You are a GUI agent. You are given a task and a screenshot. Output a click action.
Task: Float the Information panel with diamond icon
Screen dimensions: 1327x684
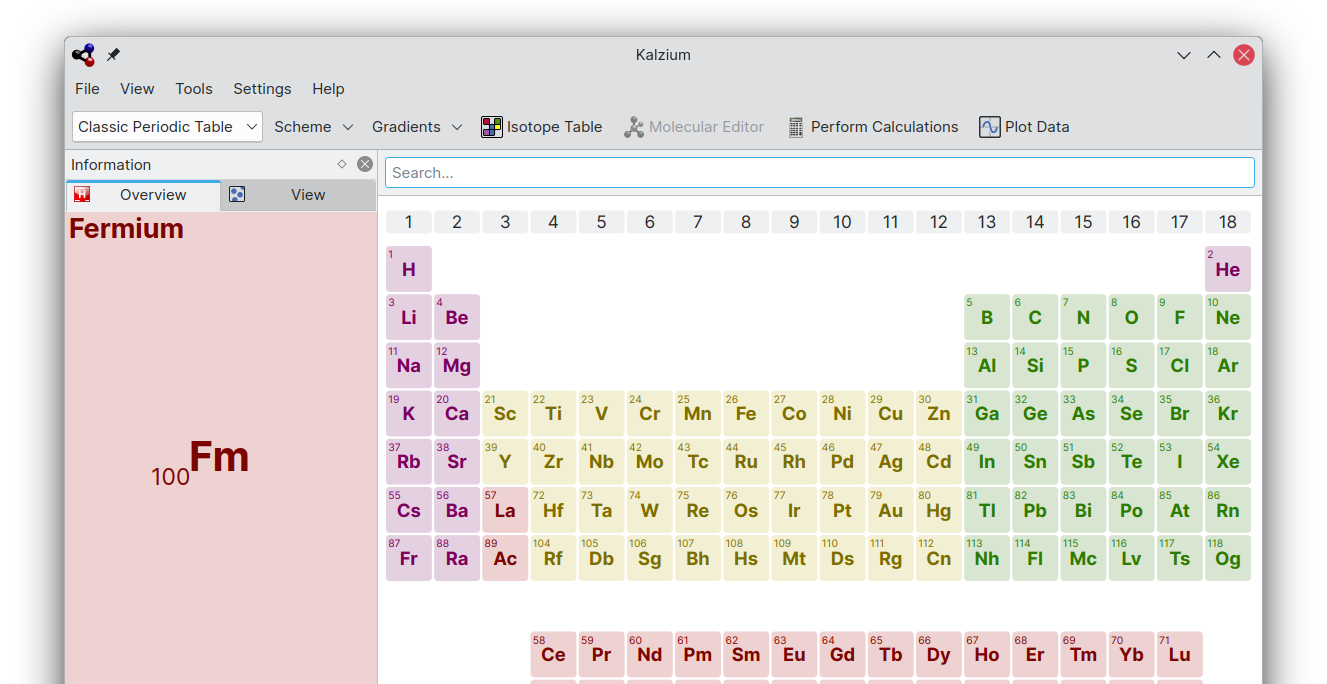tap(342, 164)
